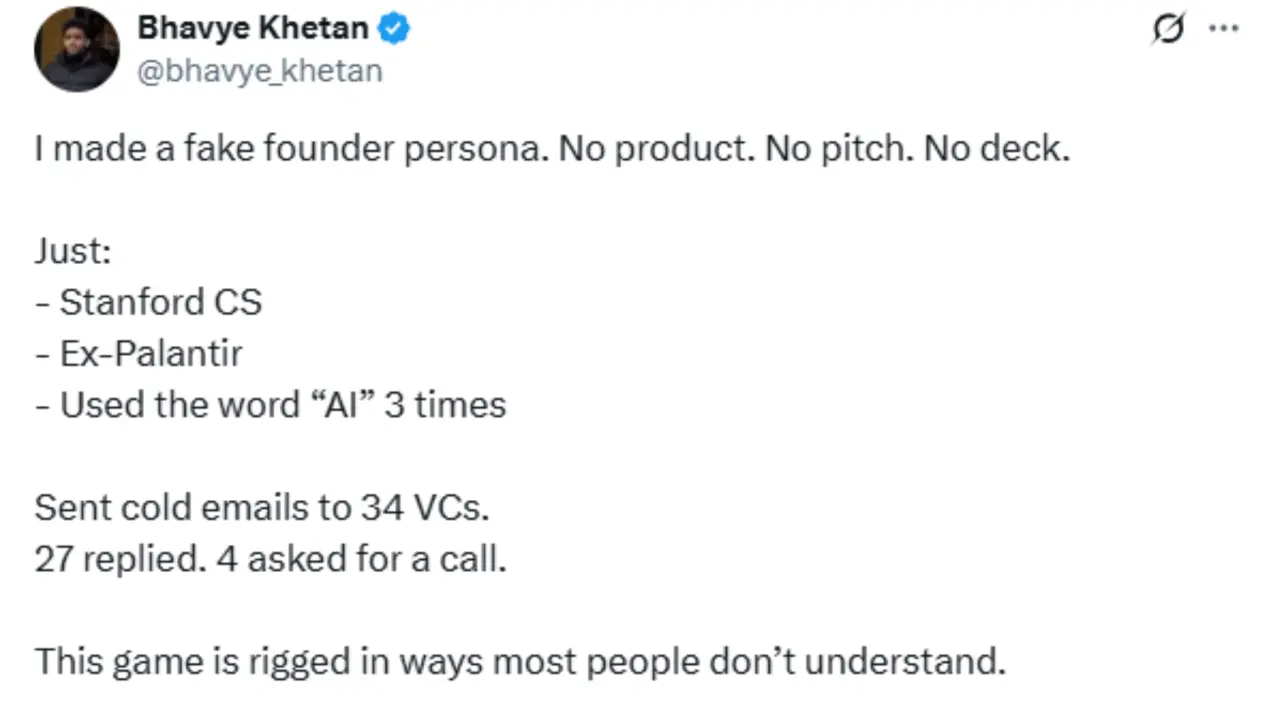Select the line mentioning Stanford CS
1280x720 pixels.
pyautogui.click(x=148, y=302)
